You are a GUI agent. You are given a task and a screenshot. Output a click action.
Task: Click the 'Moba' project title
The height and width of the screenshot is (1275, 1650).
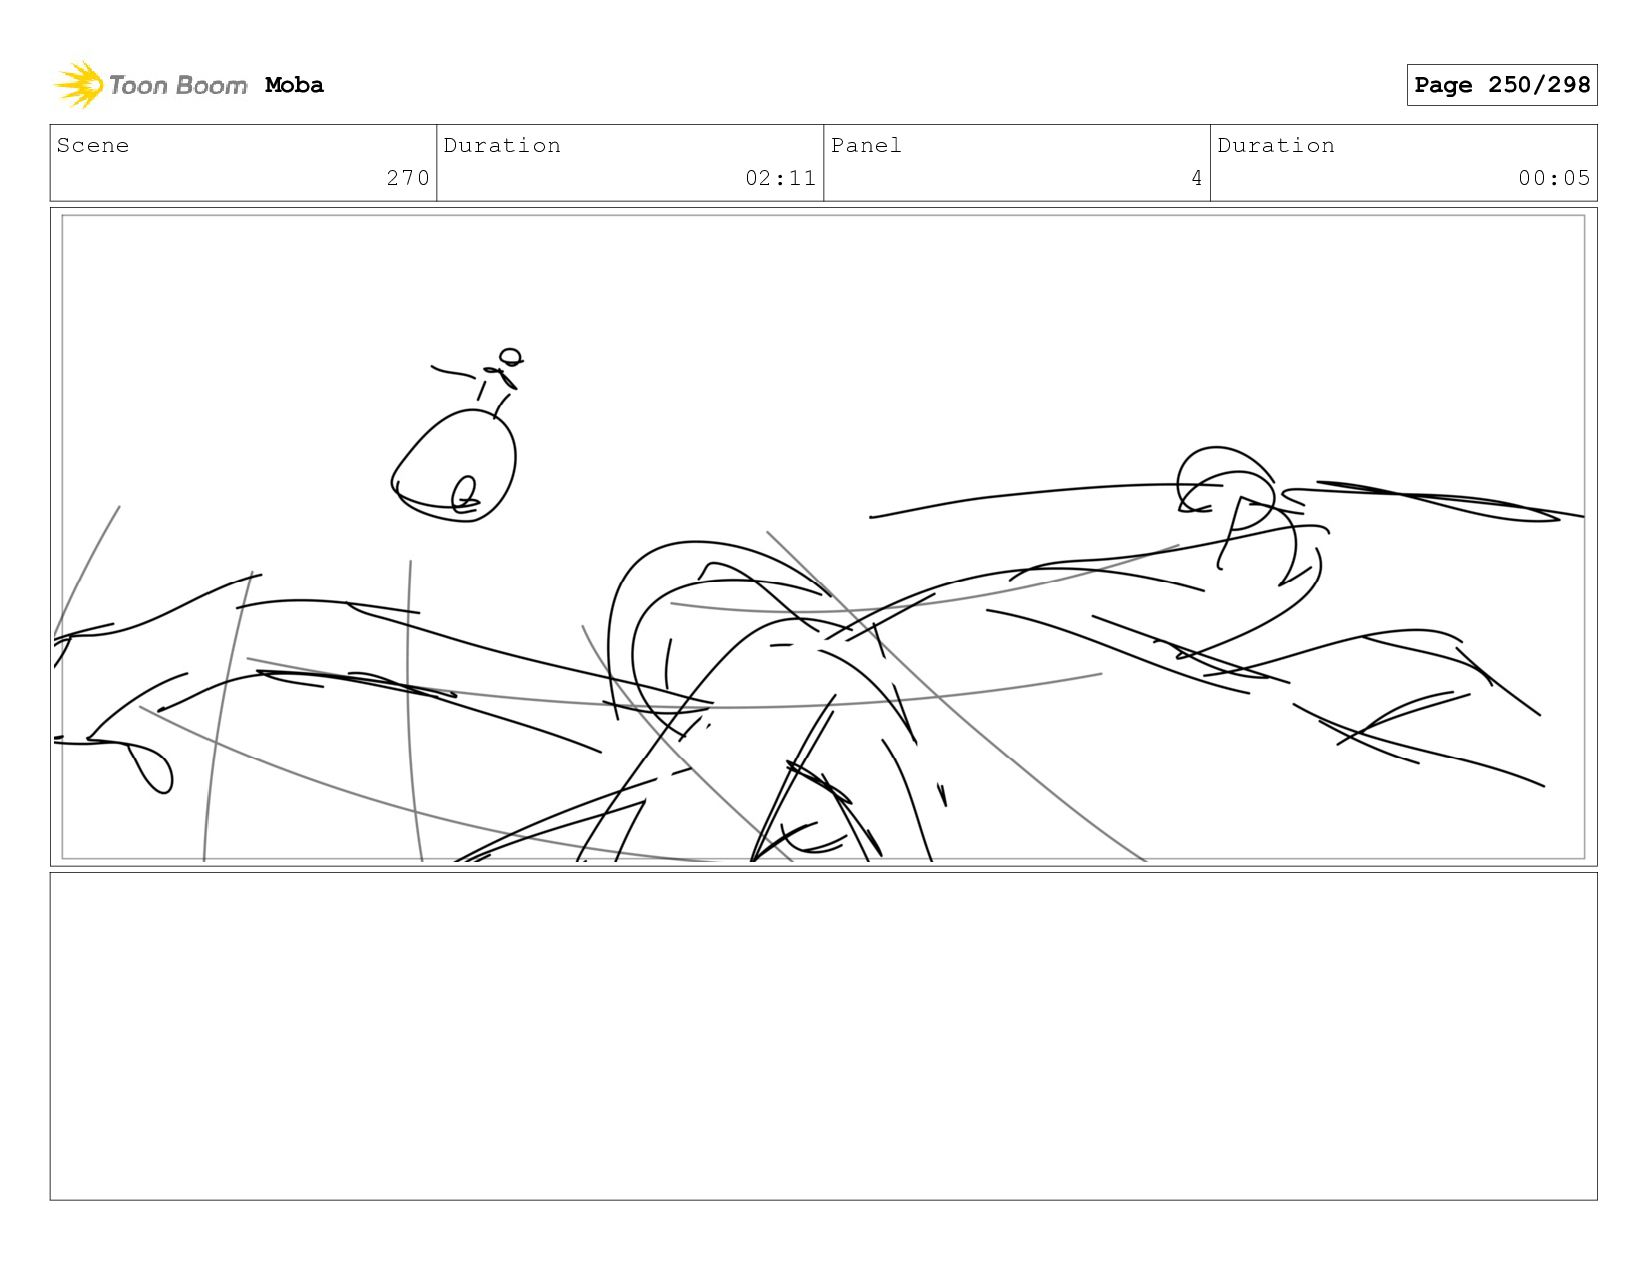pos(294,85)
